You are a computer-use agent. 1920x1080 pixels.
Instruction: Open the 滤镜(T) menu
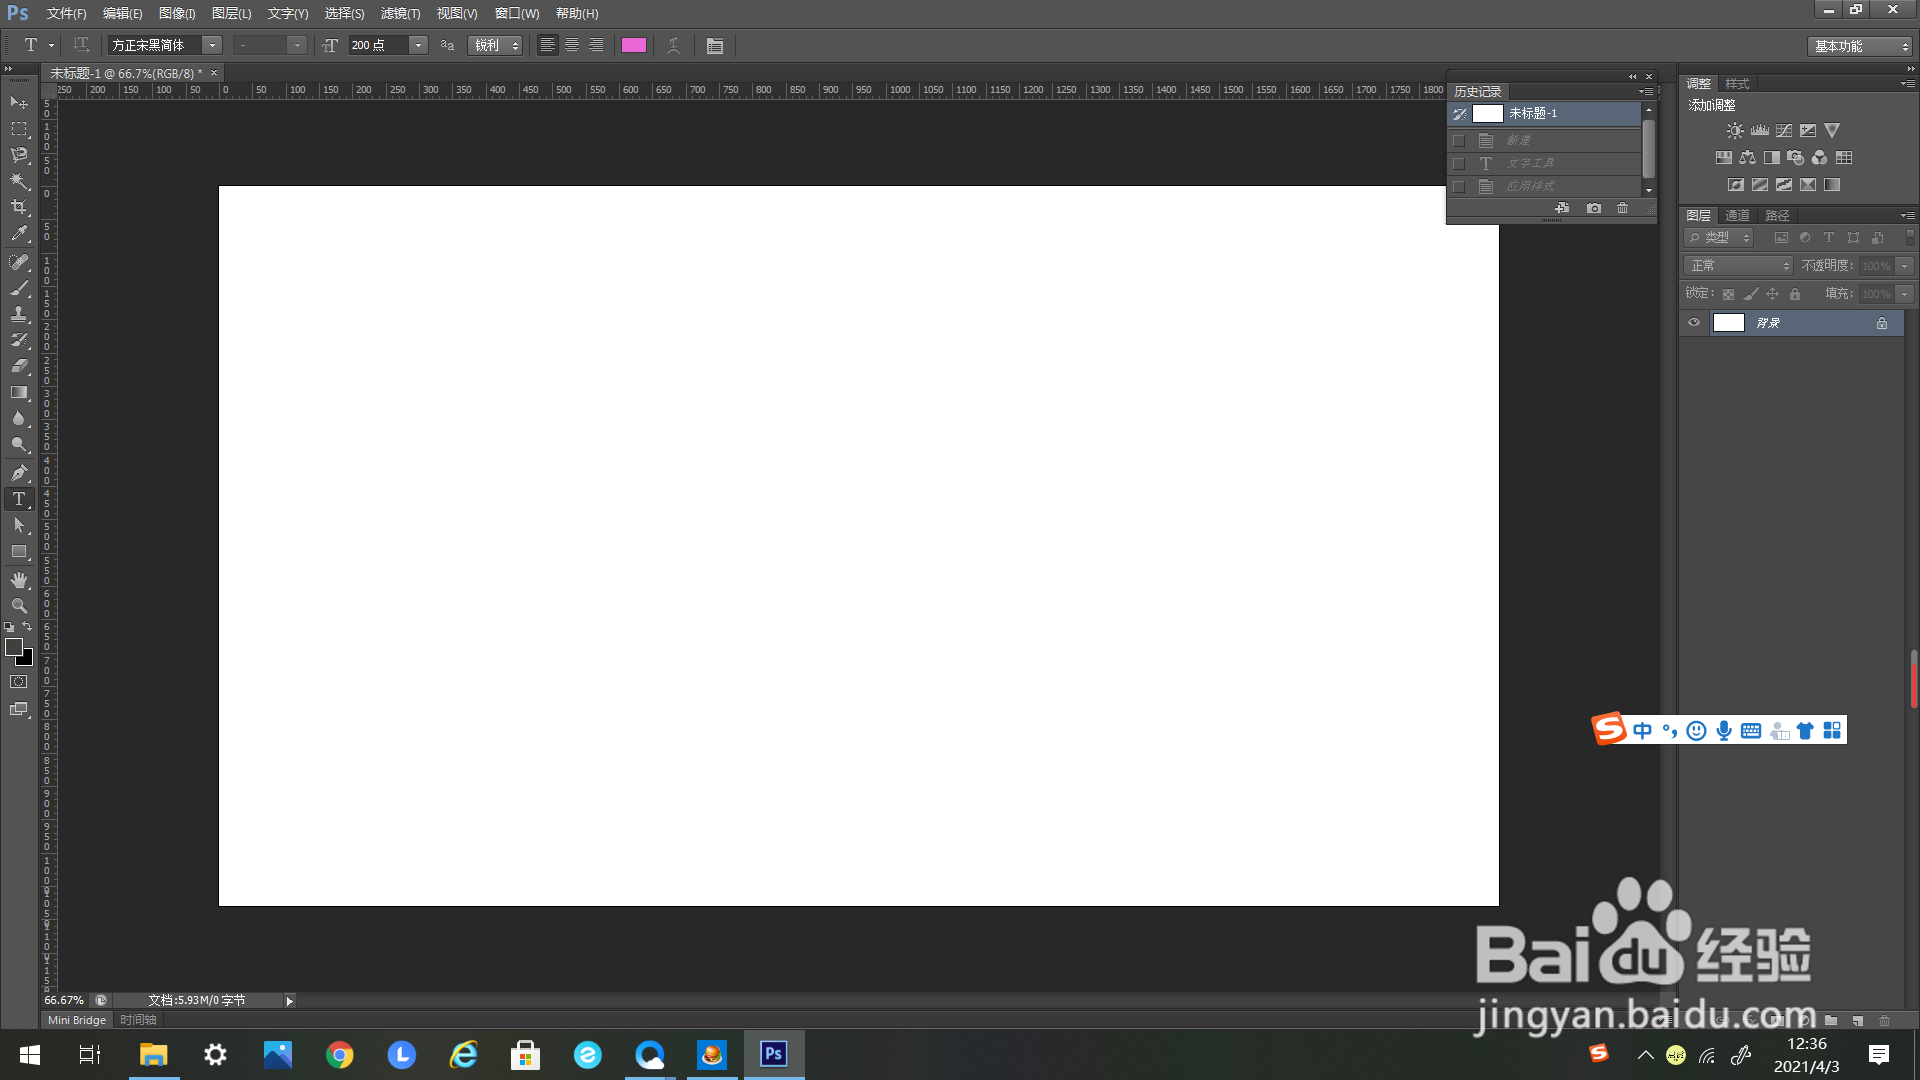pyautogui.click(x=400, y=13)
